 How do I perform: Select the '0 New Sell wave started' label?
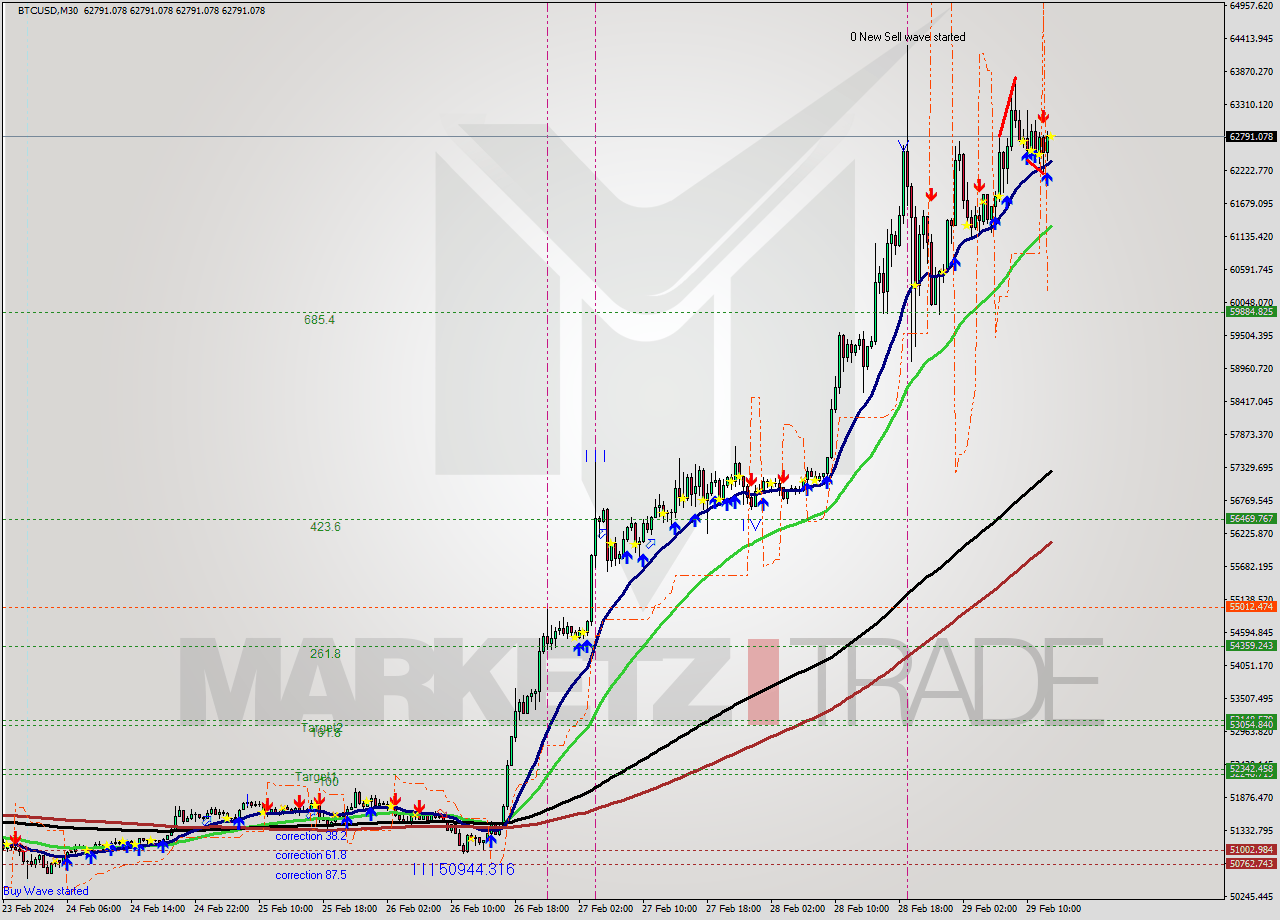(908, 37)
